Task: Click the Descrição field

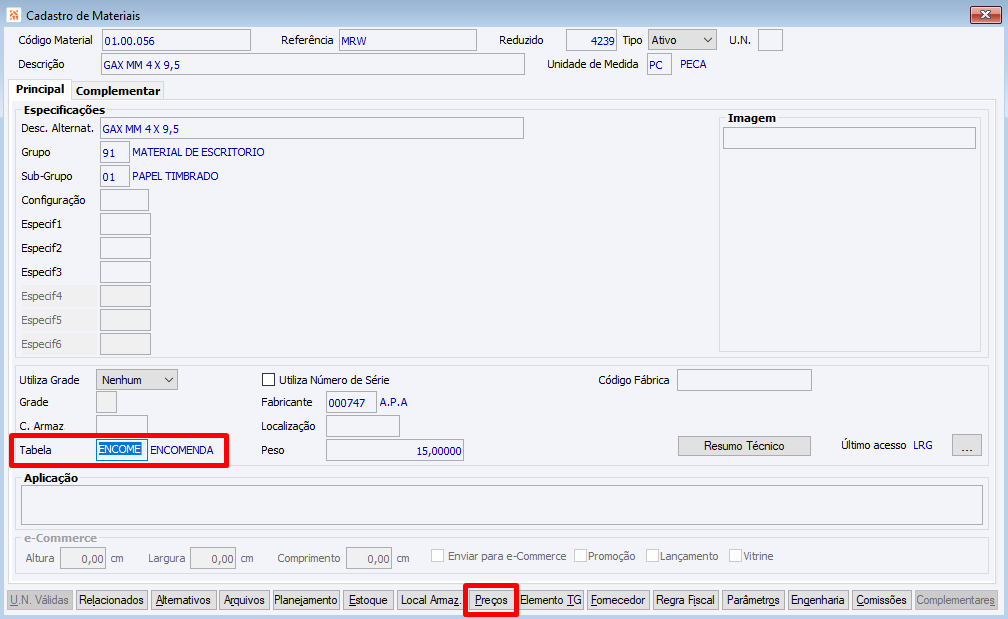Action: click(x=313, y=64)
